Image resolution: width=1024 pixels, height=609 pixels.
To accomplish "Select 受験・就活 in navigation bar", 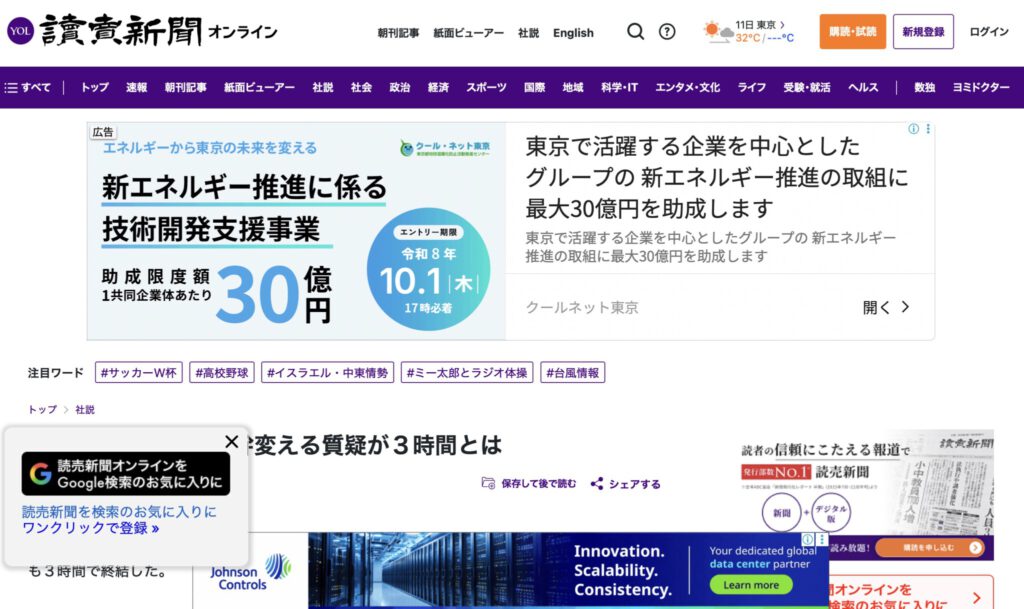I will (x=807, y=87).
